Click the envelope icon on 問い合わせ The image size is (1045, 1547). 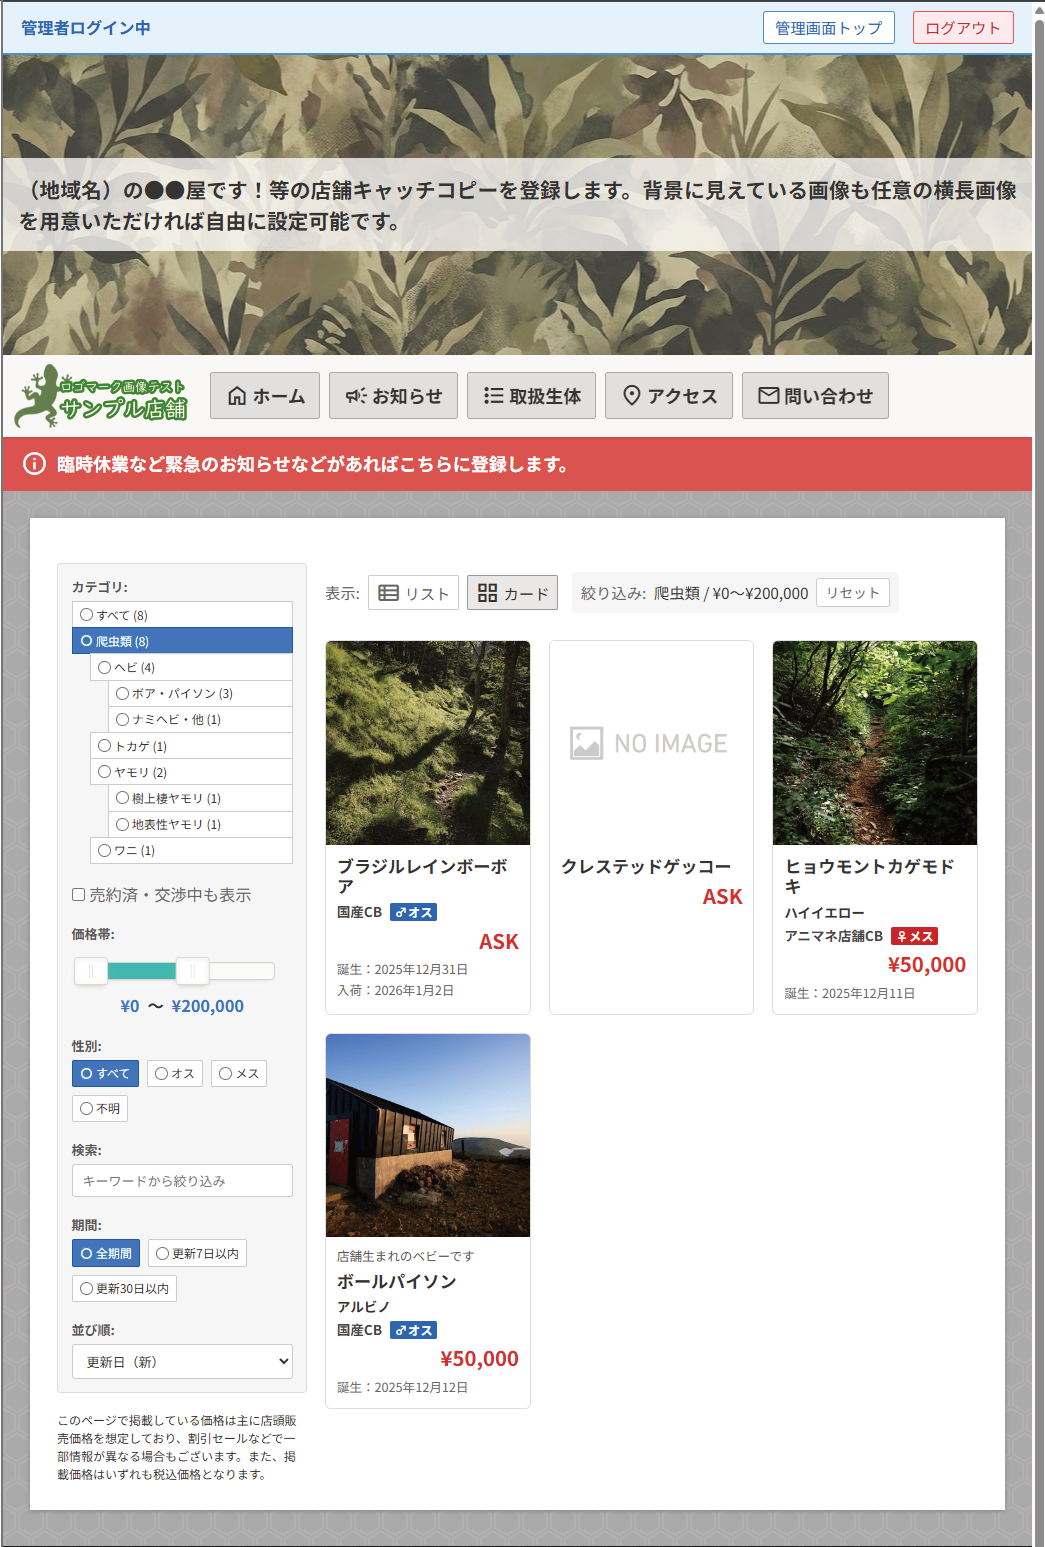pyautogui.click(x=768, y=396)
